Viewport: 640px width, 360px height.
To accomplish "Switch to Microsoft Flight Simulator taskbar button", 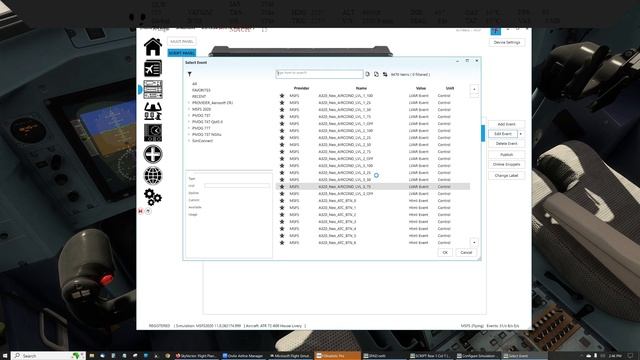I will pos(290,356).
